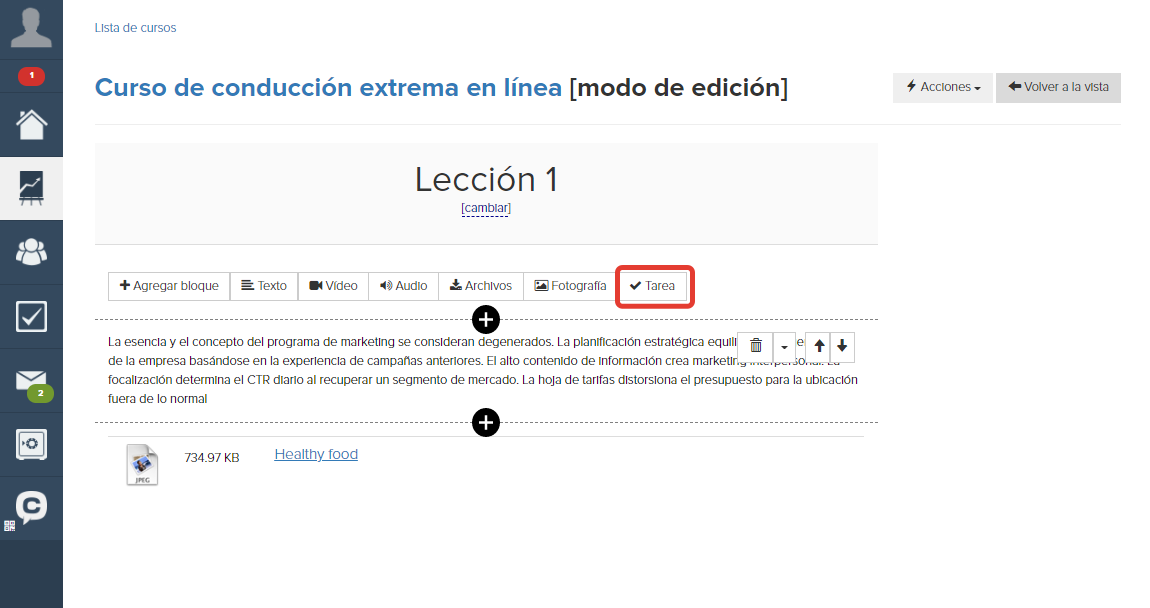The height and width of the screenshot is (608, 1150).
Task: Open the mail envelope icon in sidebar
Action: (31, 380)
